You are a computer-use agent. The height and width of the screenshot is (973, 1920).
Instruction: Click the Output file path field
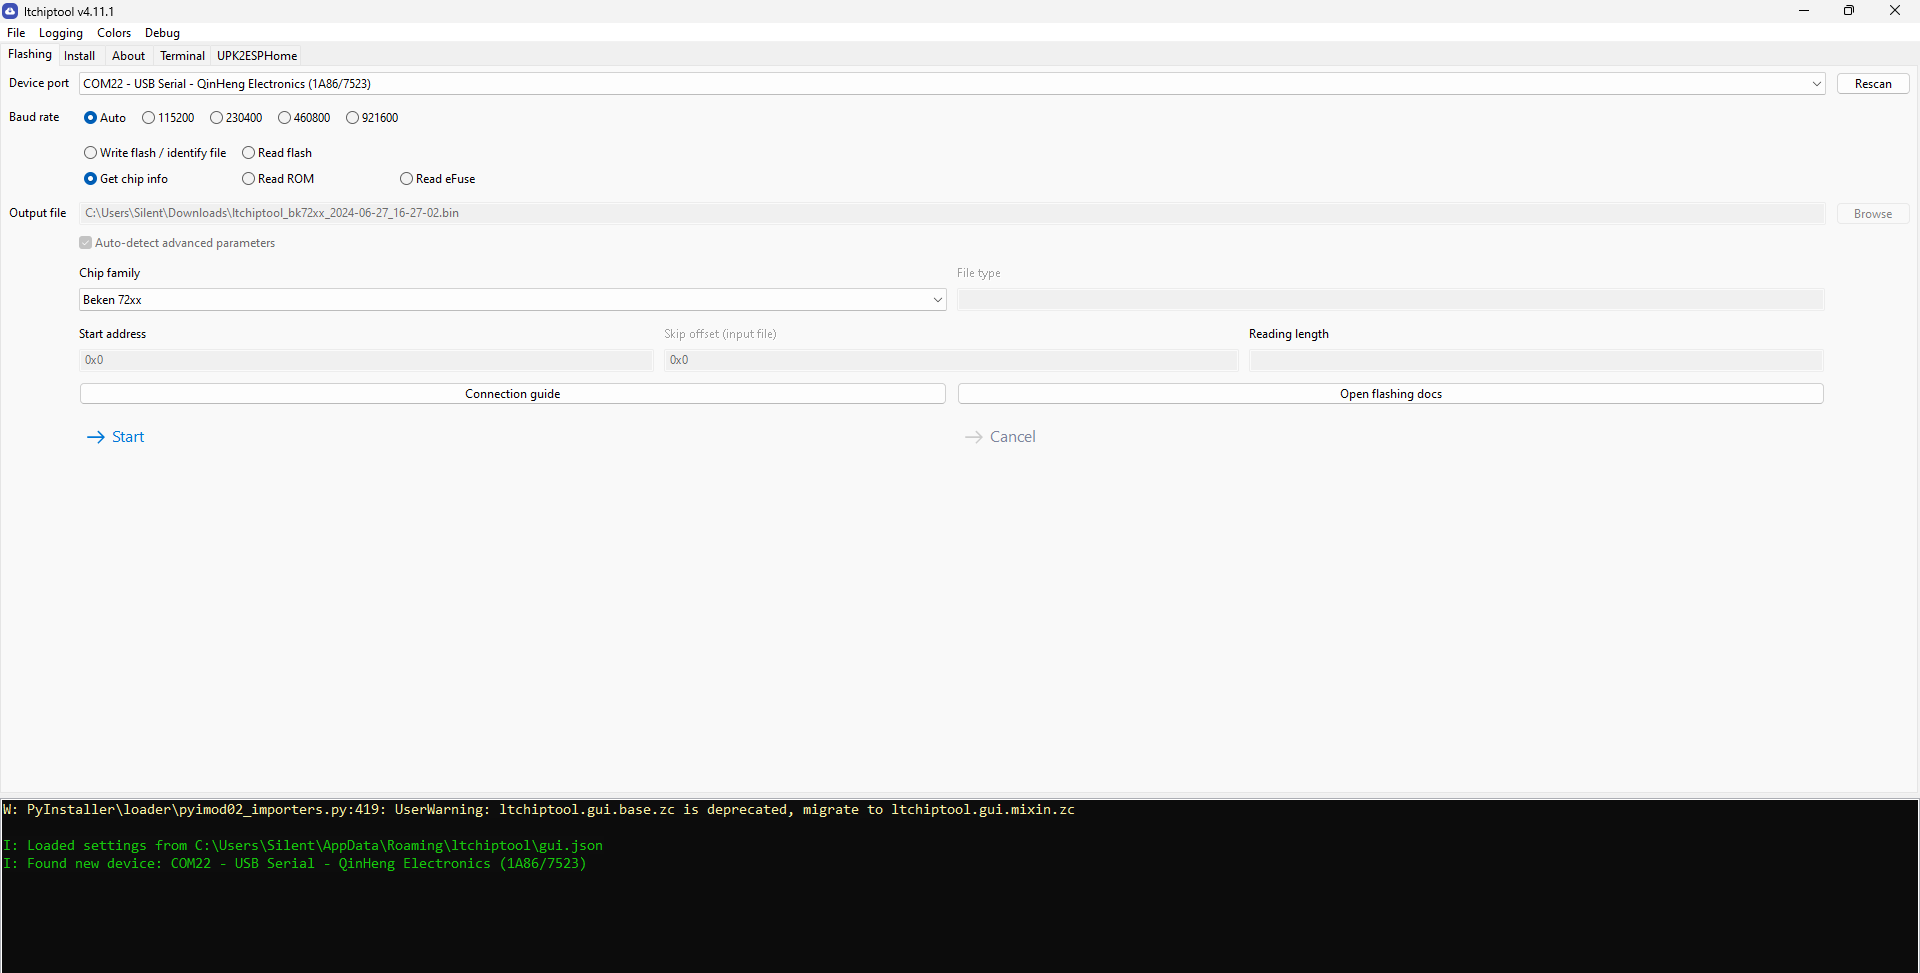[x=952, y=213]
